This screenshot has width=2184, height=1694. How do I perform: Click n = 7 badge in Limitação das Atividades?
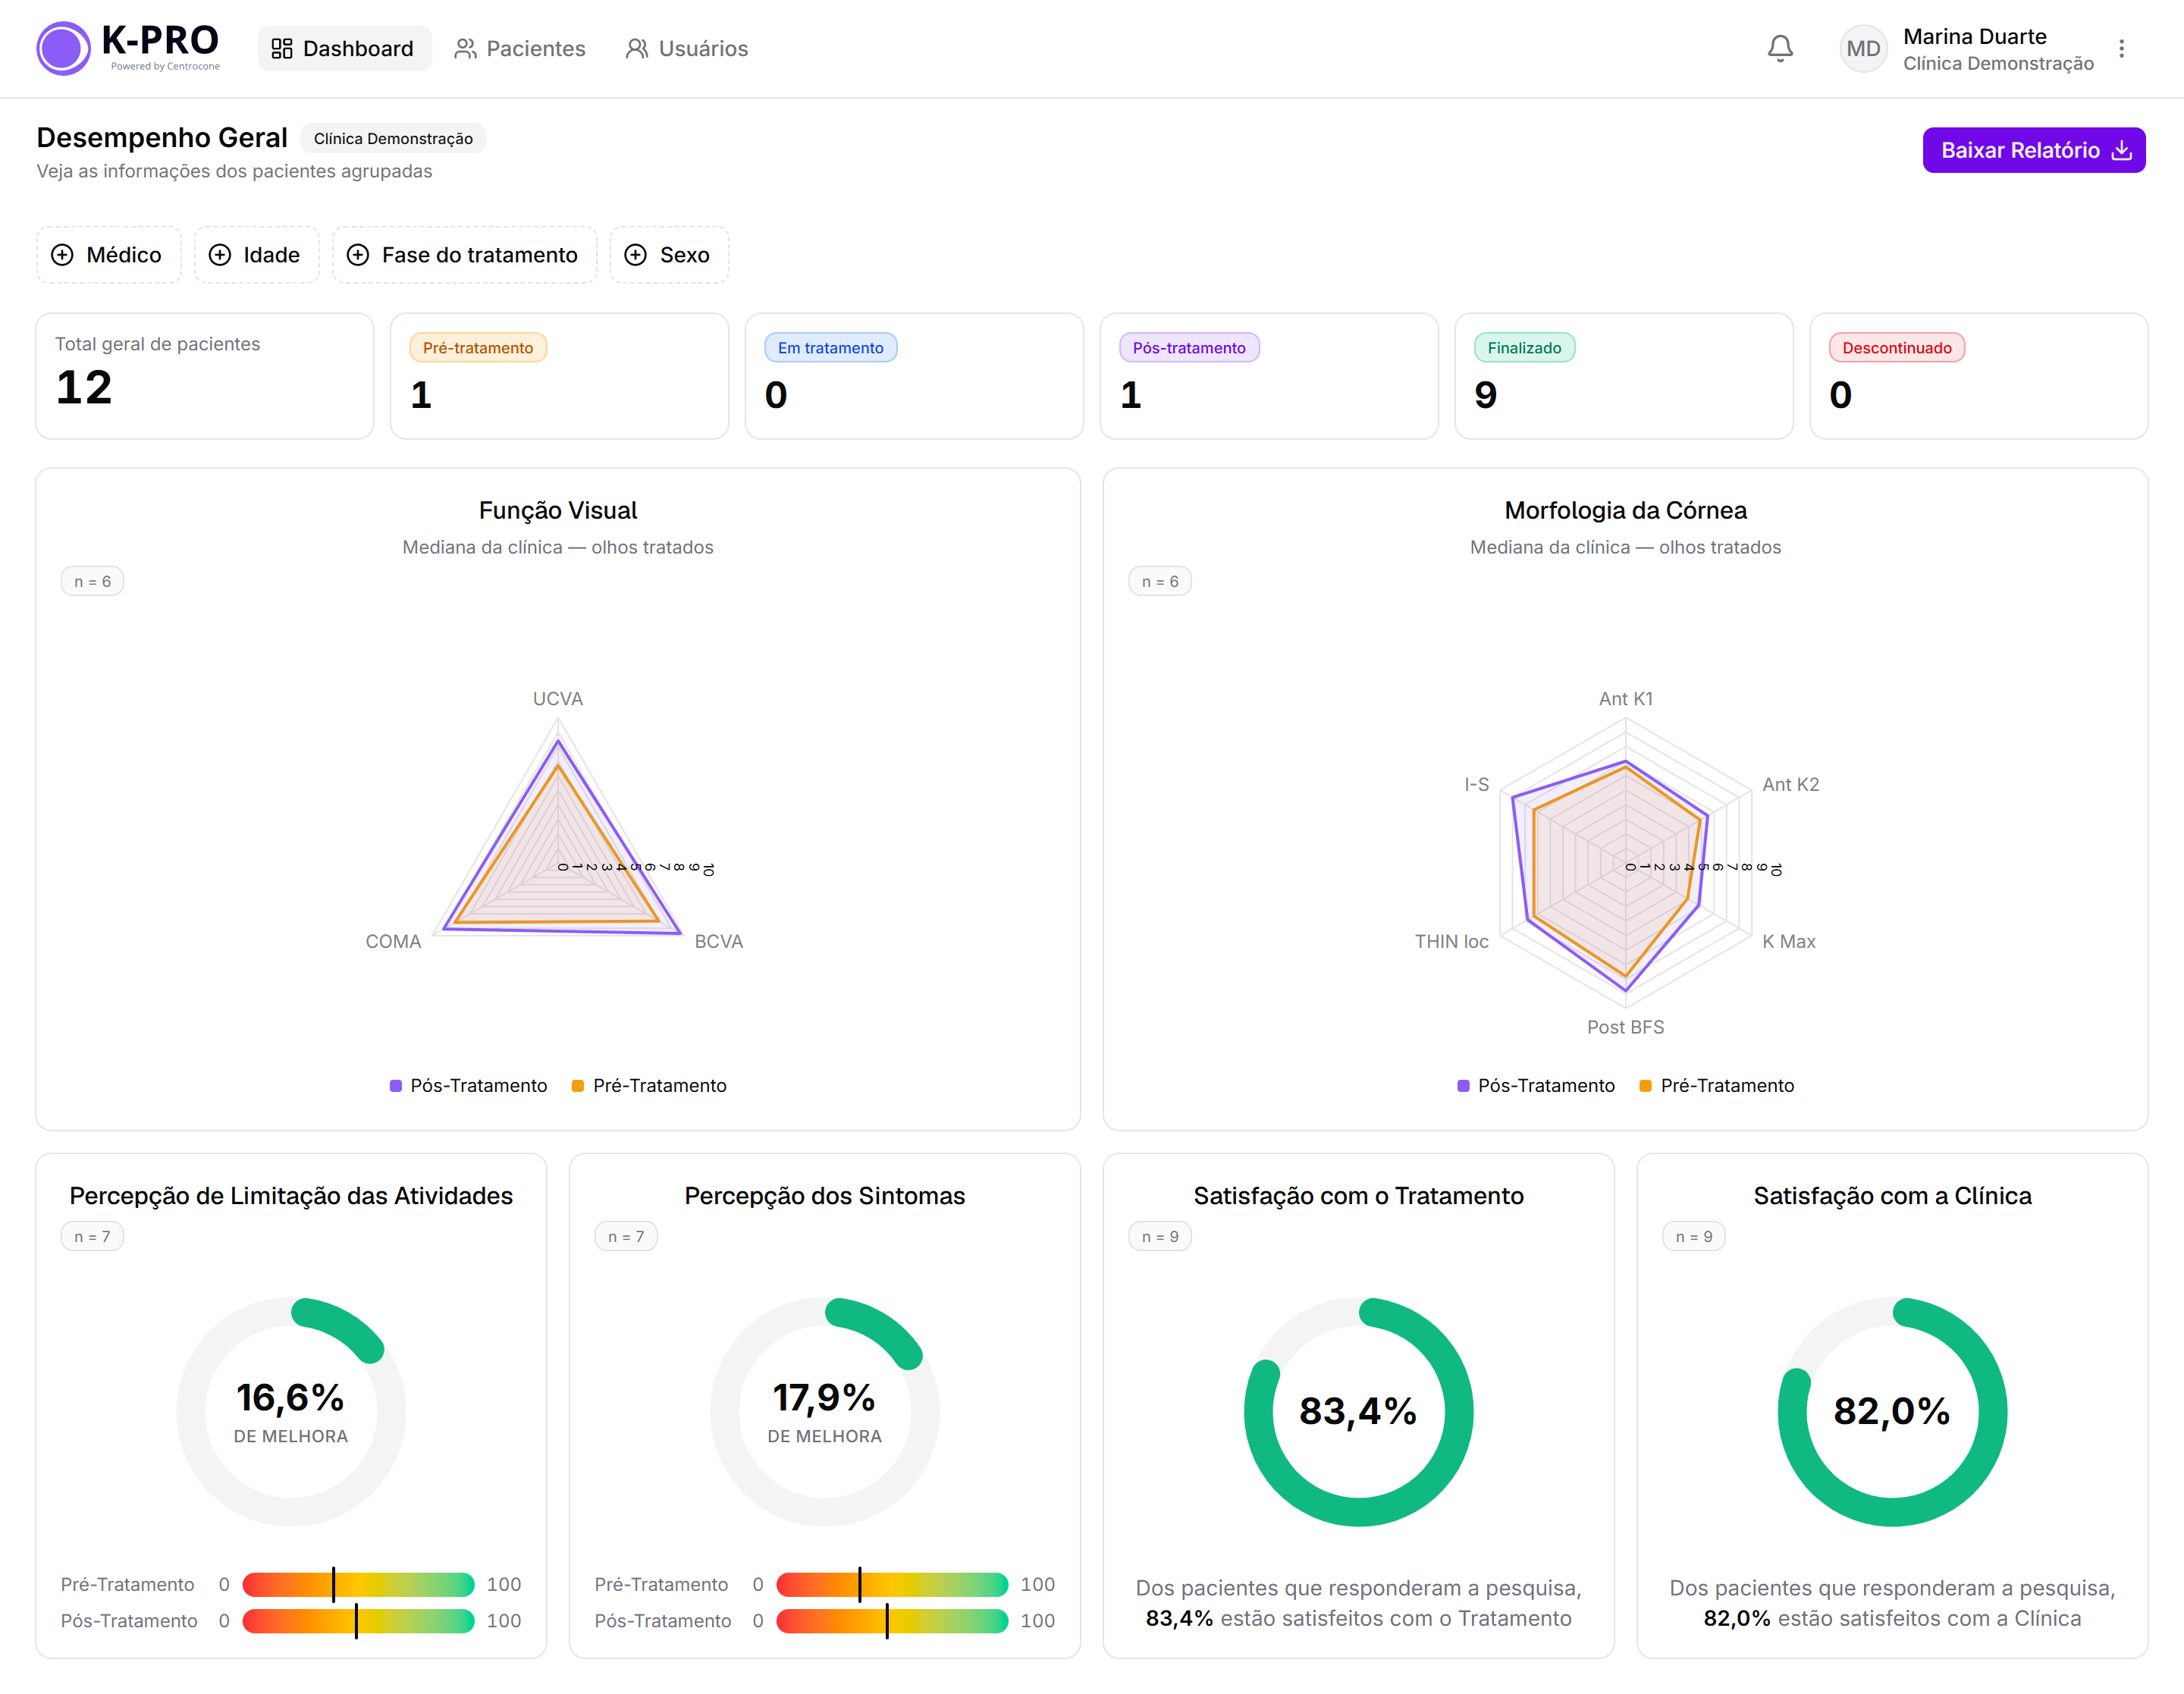(93, 1236)
